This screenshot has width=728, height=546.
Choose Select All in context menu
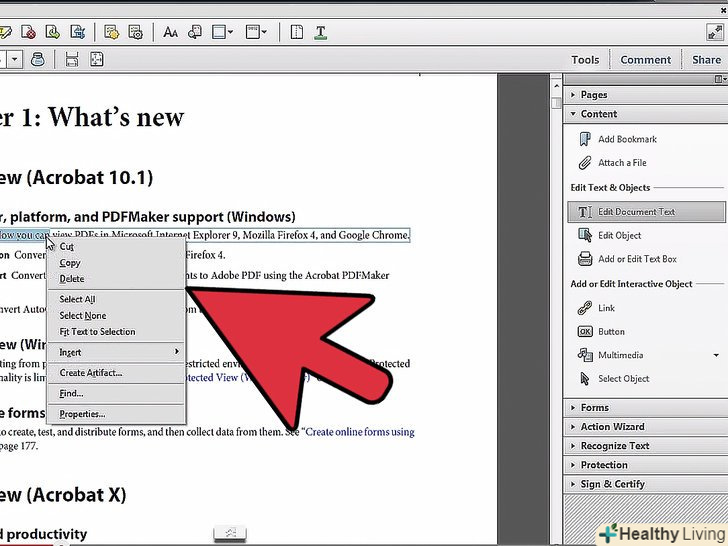click(116, 299)
